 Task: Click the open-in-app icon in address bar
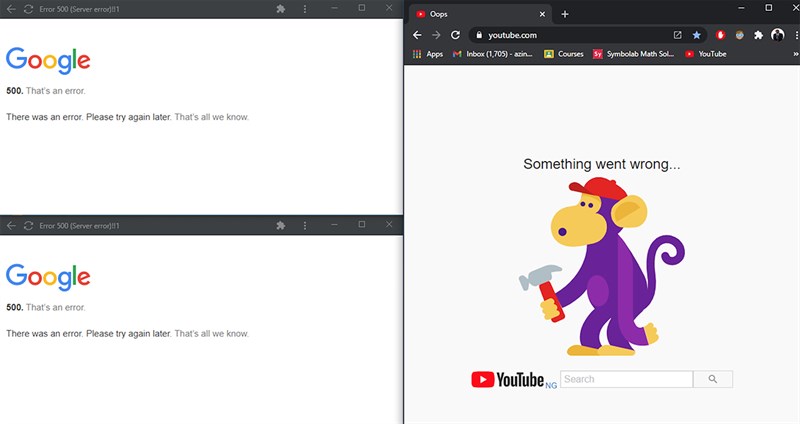(678, 35)
